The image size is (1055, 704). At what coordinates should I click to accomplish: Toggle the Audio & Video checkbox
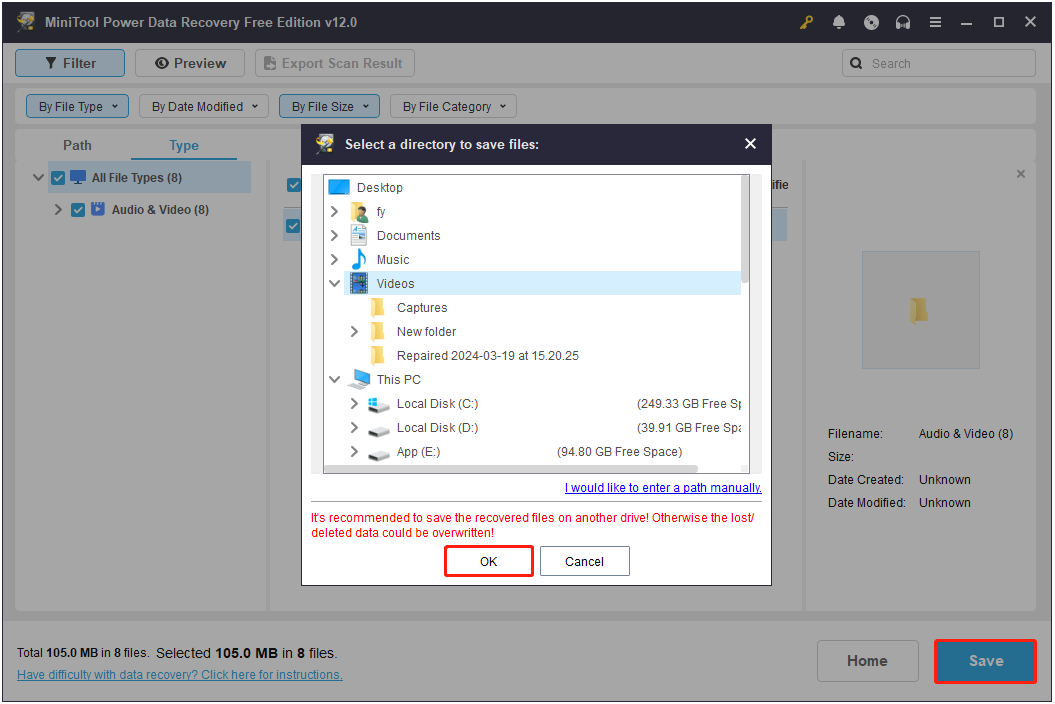click(x=78, y=210)
